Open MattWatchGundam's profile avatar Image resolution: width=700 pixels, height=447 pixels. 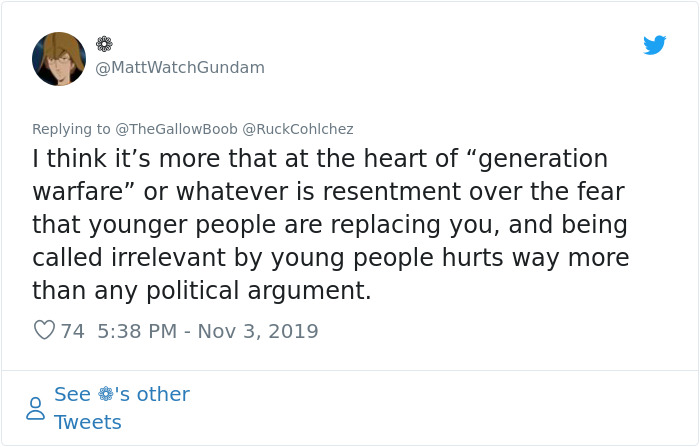coord(59,58)
